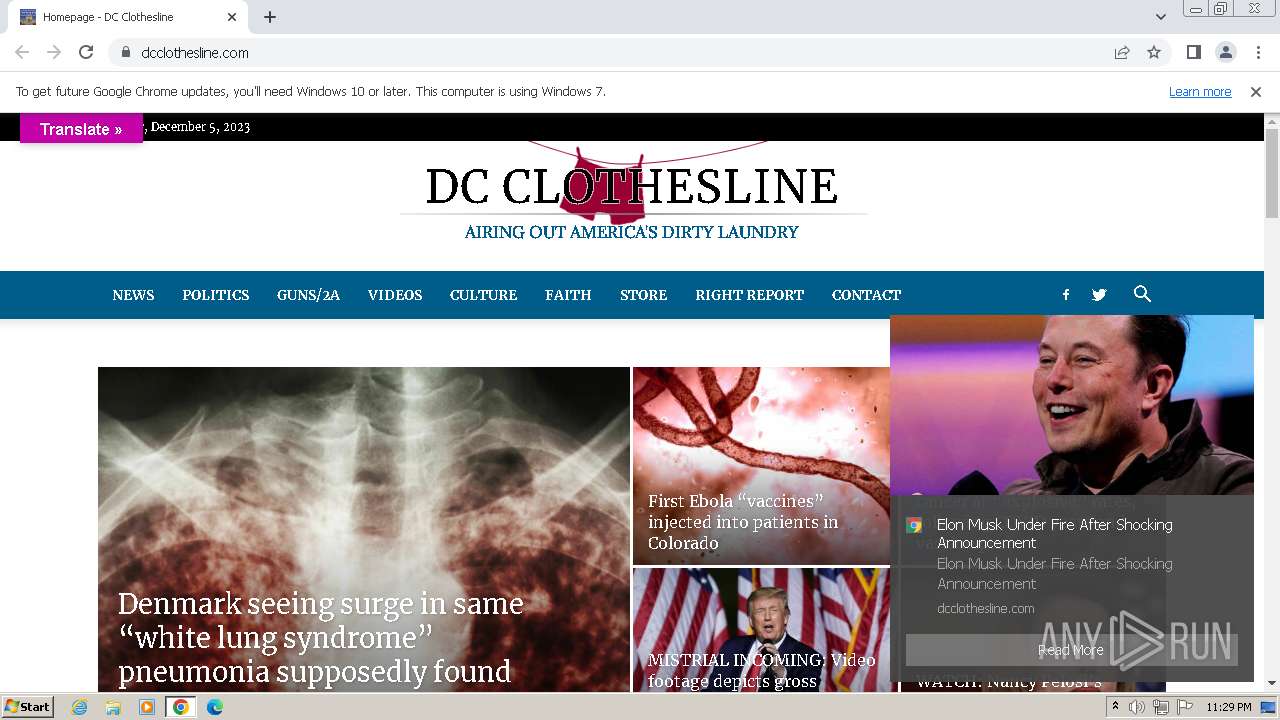1280x720 pixels.
Task: Click the page vertical scrollbar thumb
Action: click(x=1272, y=173)
